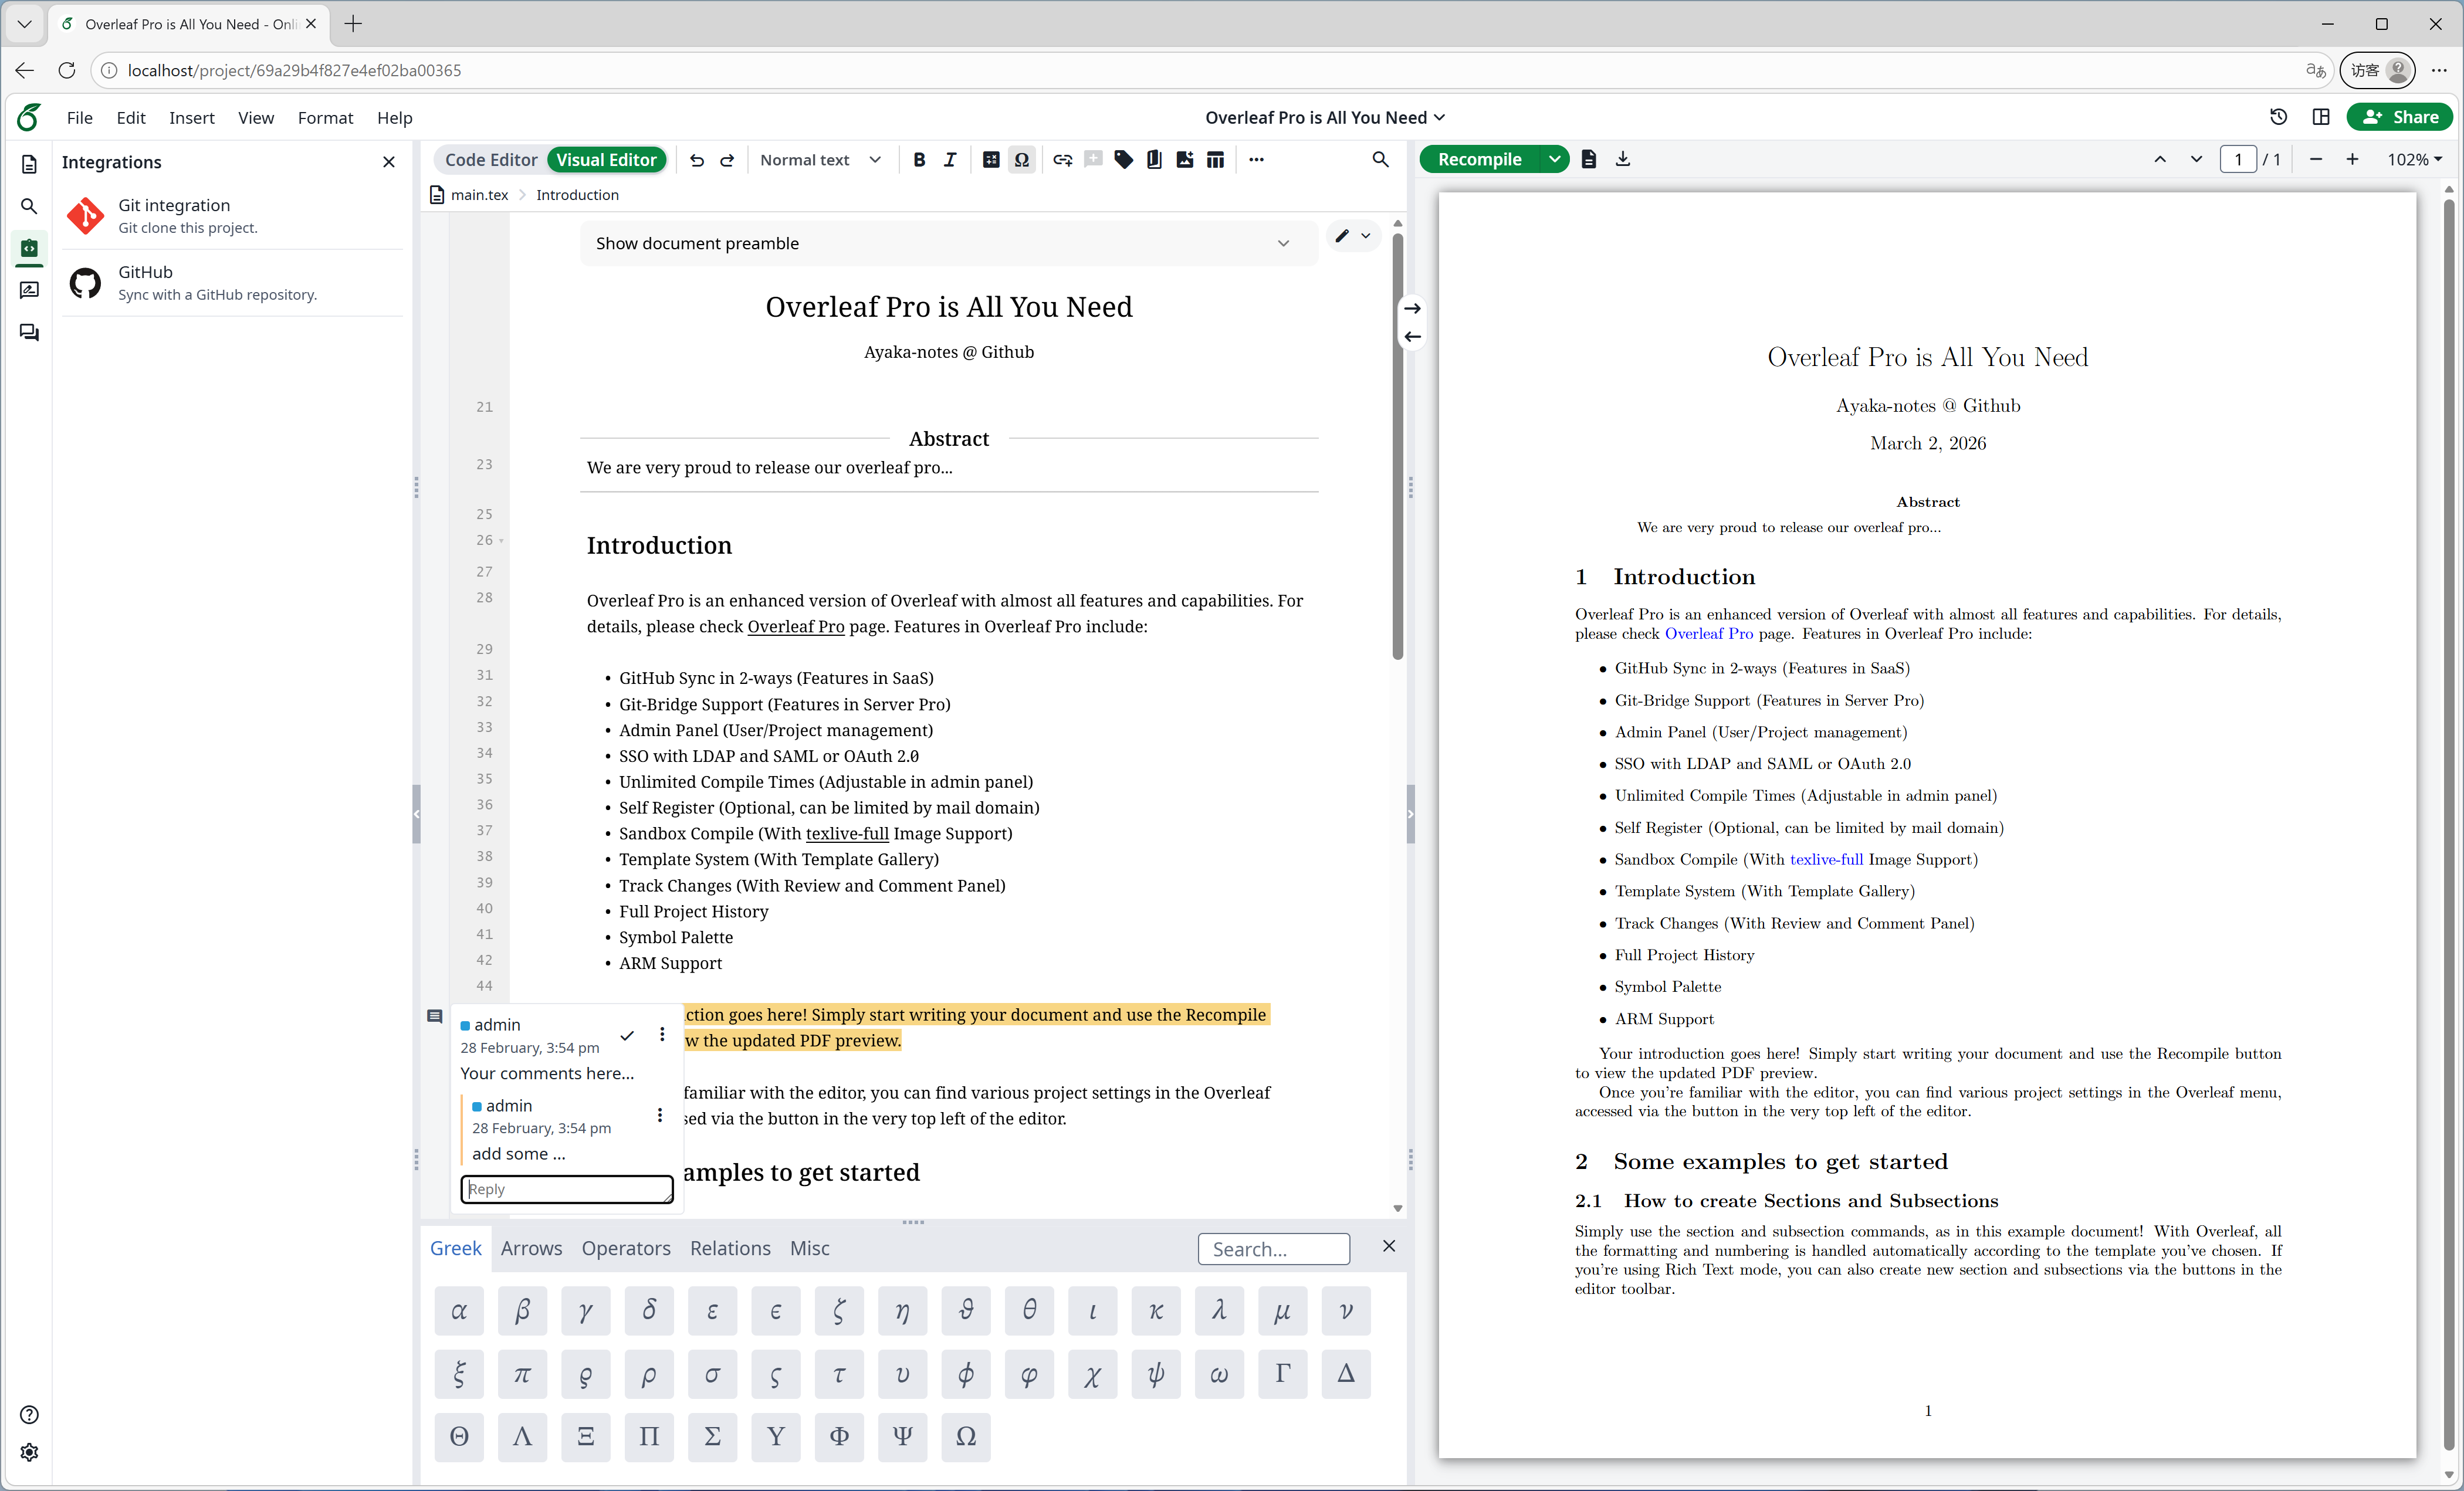
Task: Expand the Show document preamble section
Action: tap(946, 243)
